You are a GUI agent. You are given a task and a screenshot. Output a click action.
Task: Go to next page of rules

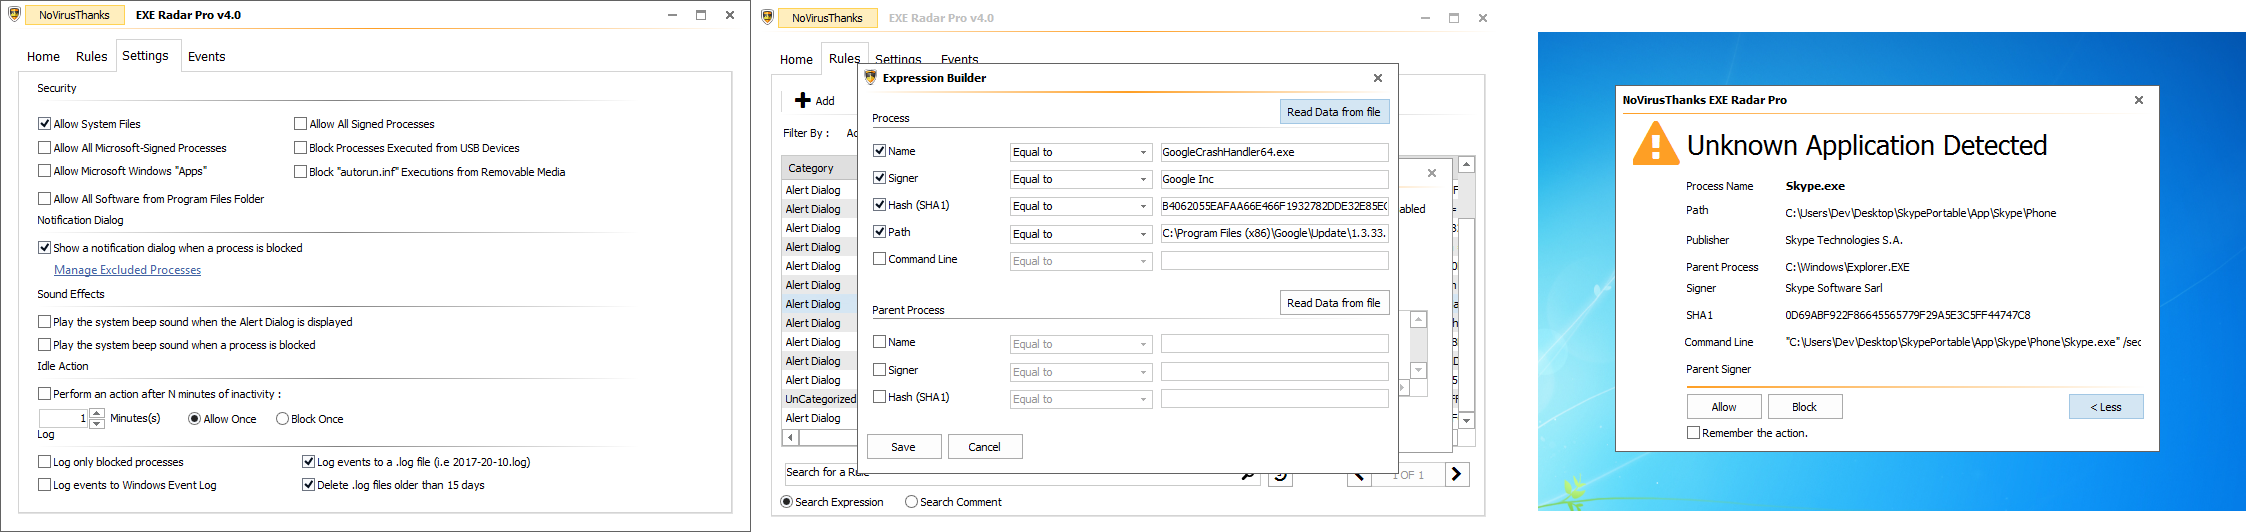[x=1457, y=474]
